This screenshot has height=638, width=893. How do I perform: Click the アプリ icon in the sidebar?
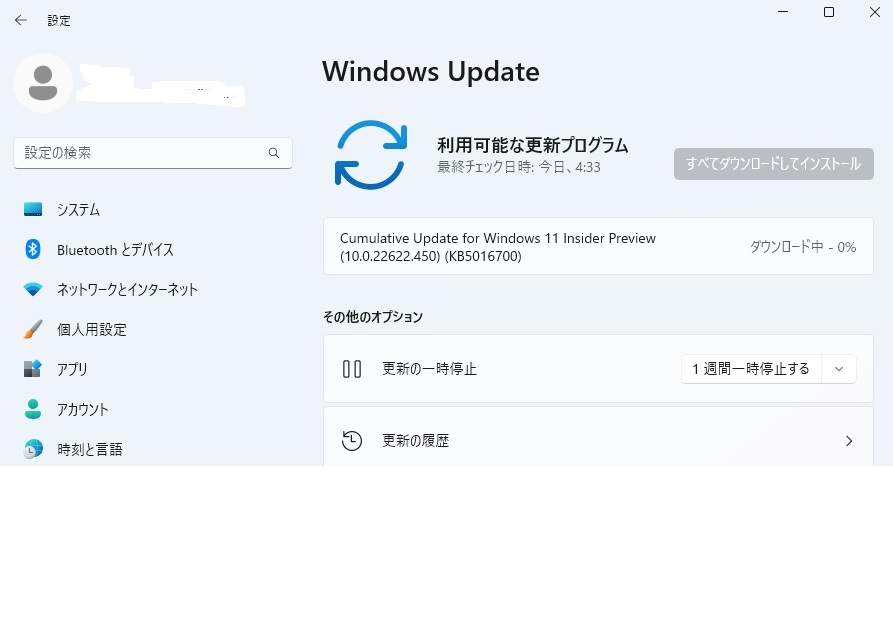(33, 369)
